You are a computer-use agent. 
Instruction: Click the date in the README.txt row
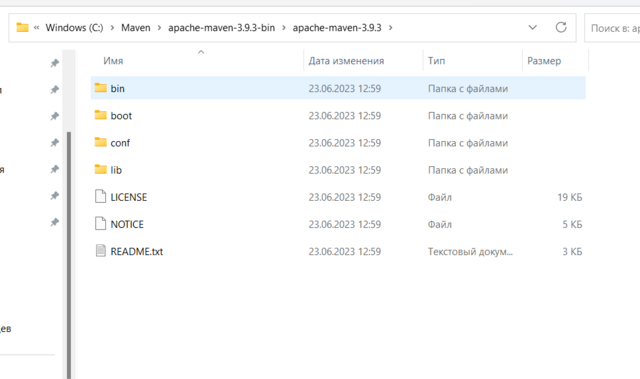pos(344,251)
